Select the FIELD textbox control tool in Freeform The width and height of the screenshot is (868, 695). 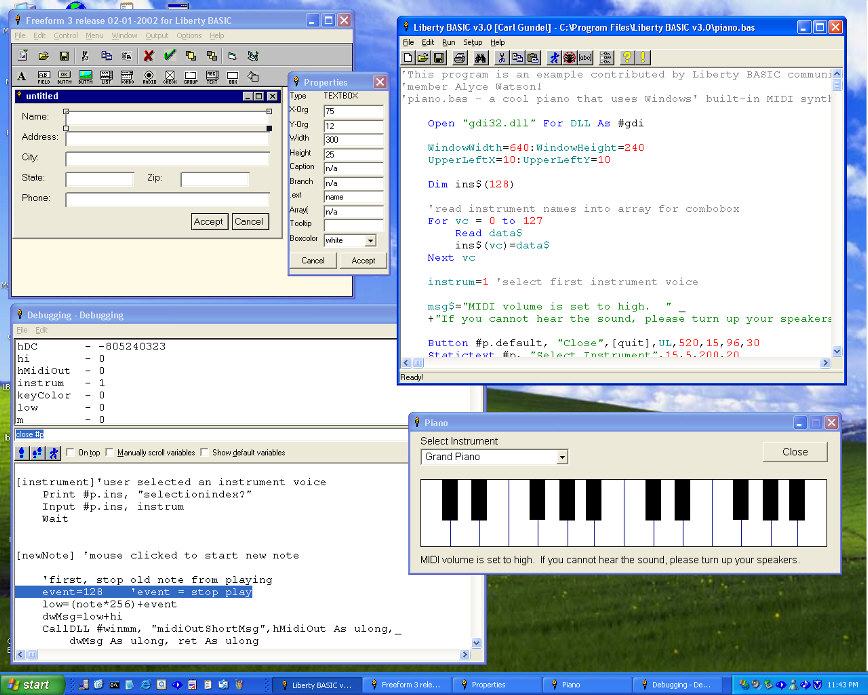(x=44, y=76)
